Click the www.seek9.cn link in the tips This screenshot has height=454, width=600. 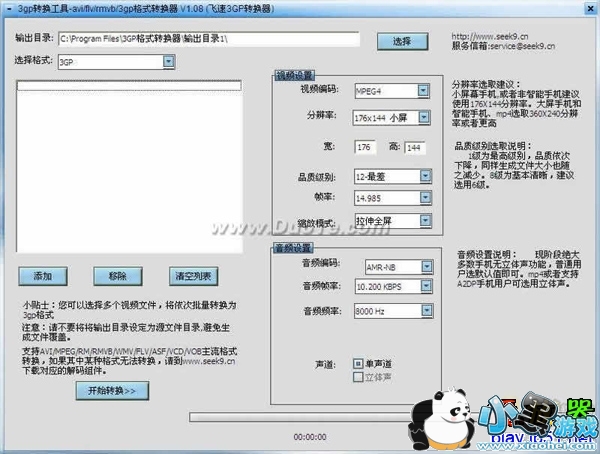pyautogui.click(x=209, y=361)
